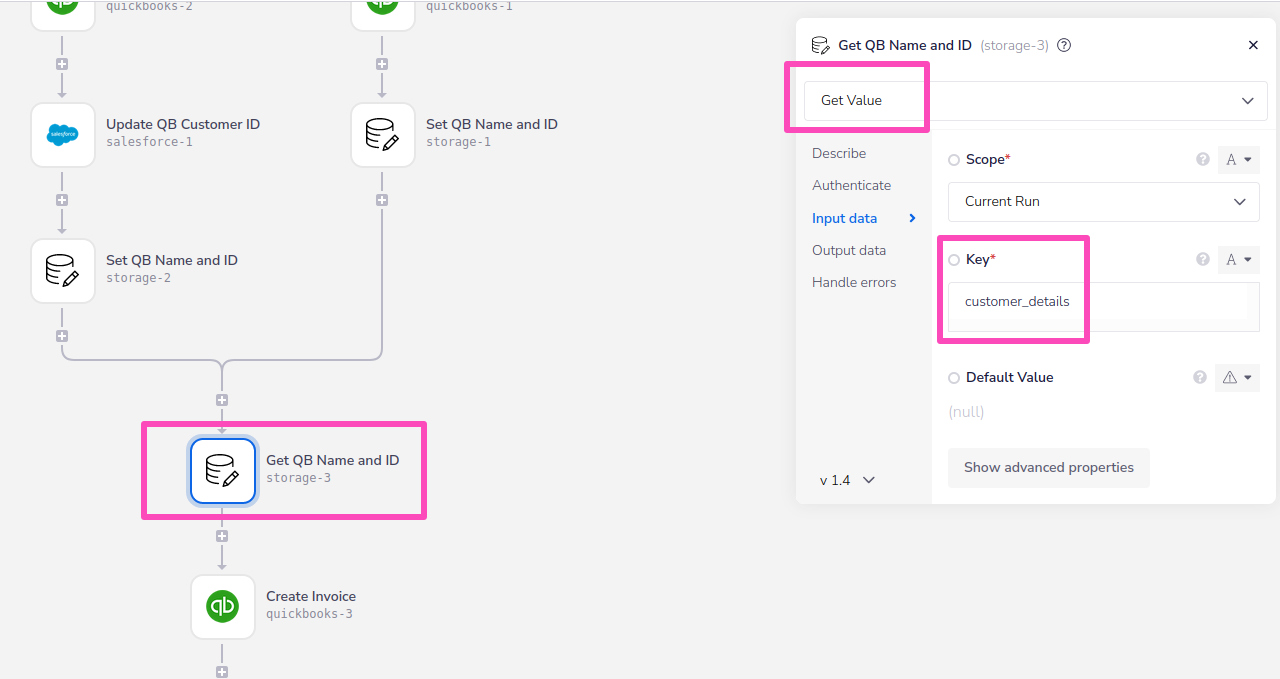Click the customer_details Key input field
Screen dimensions: 1280x679
1103,301
